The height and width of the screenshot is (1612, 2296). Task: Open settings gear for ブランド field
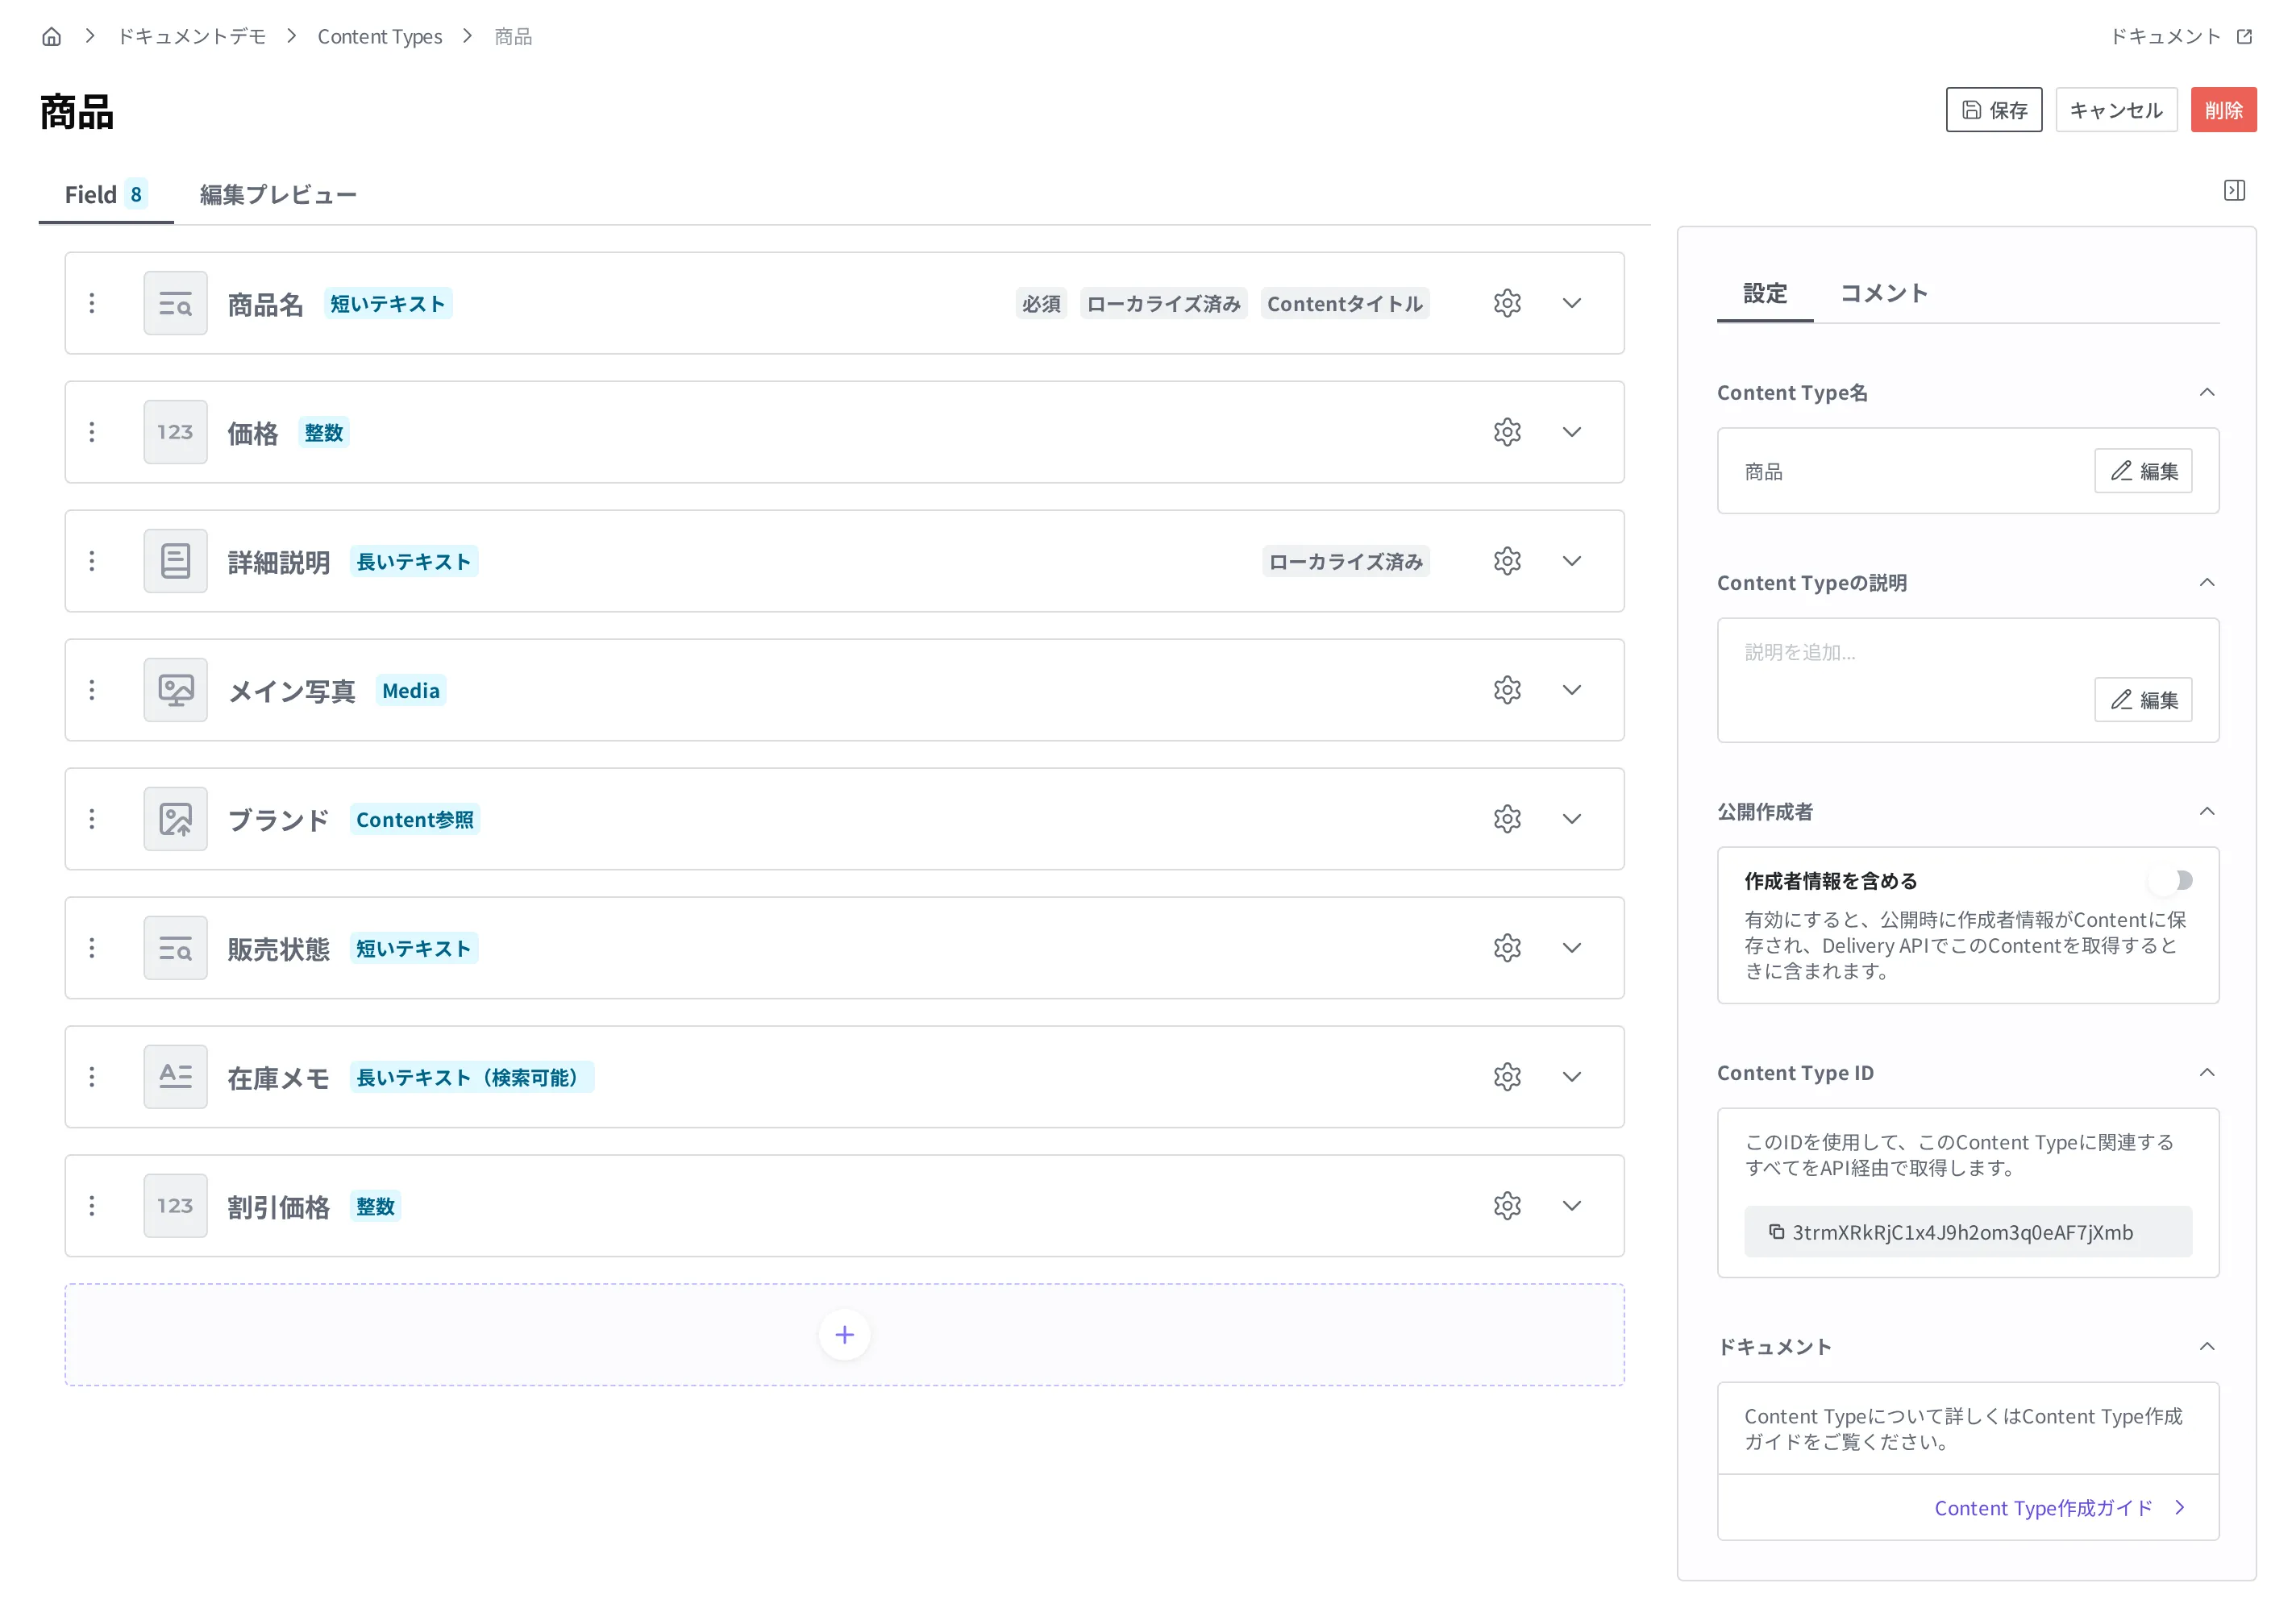[1507, 819]
